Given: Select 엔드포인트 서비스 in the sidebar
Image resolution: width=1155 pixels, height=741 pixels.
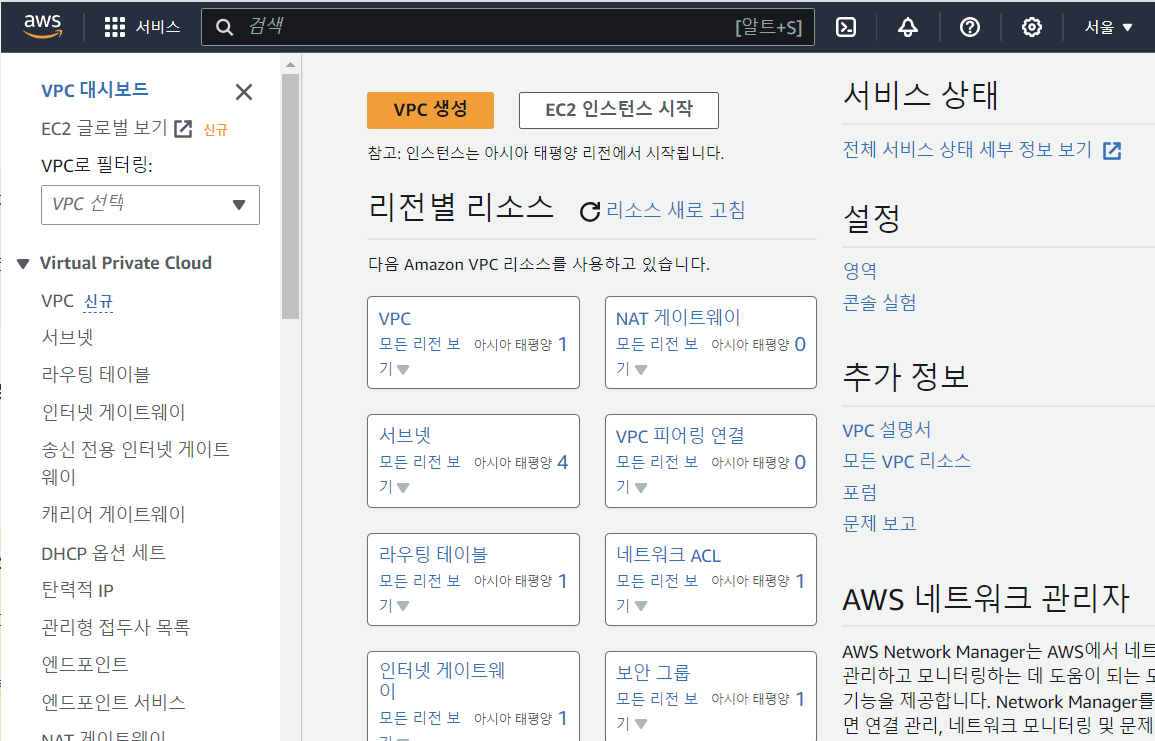Looking at the screenshot, I should pos(113,702).
